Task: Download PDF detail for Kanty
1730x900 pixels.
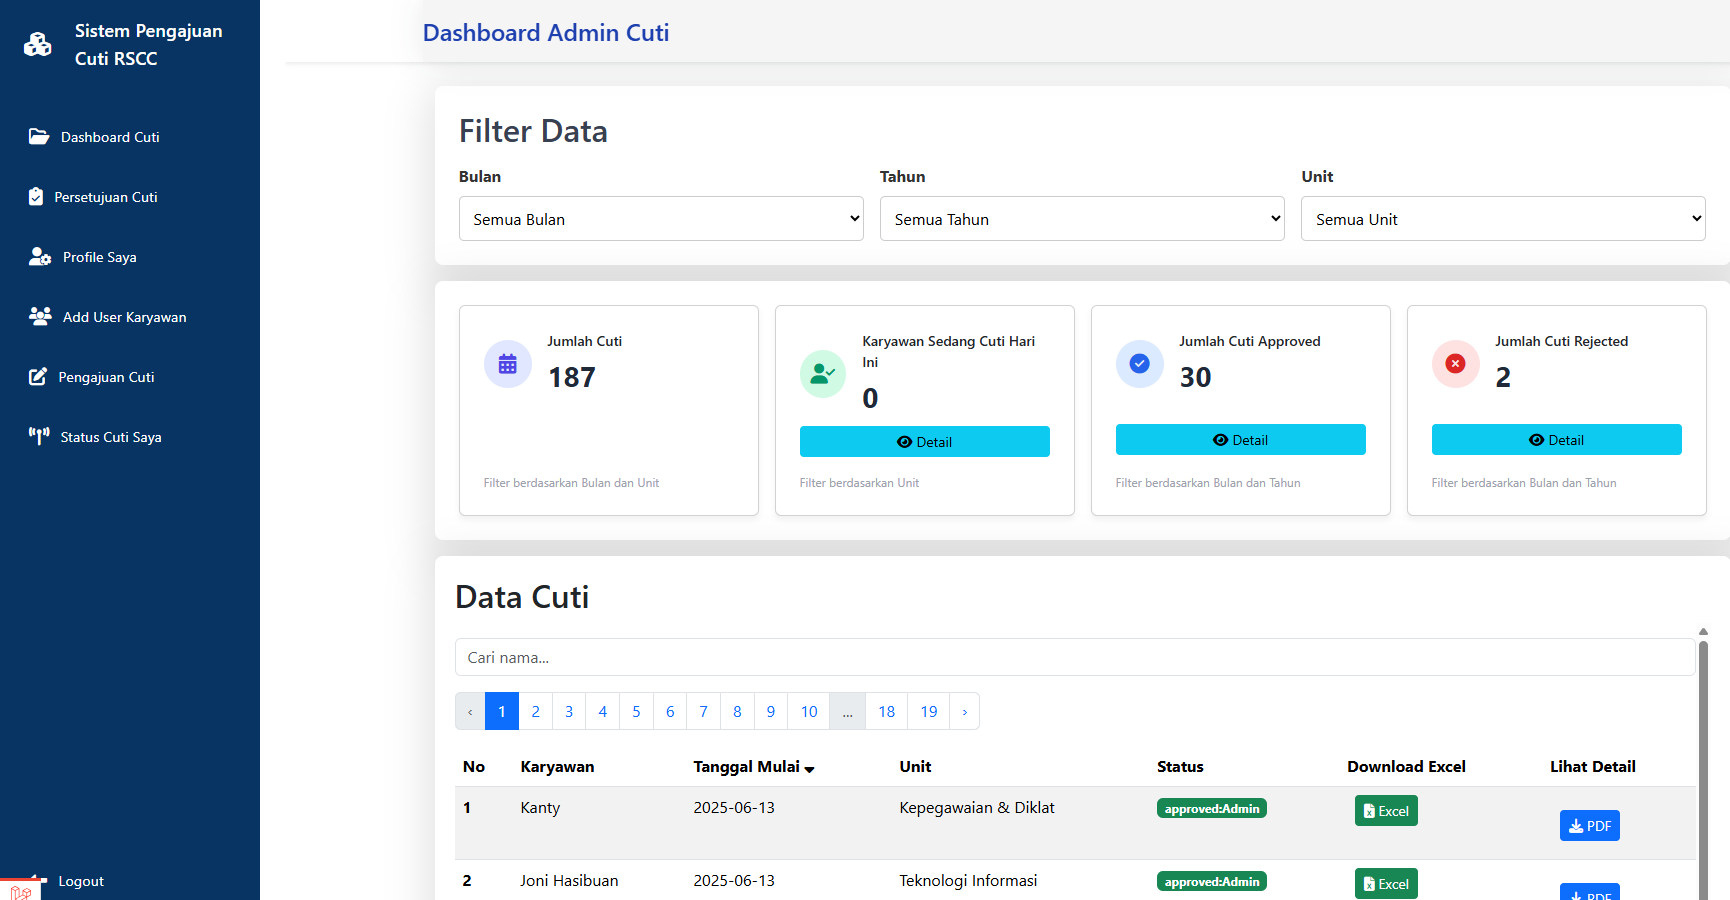Action: pos(1589,826)
